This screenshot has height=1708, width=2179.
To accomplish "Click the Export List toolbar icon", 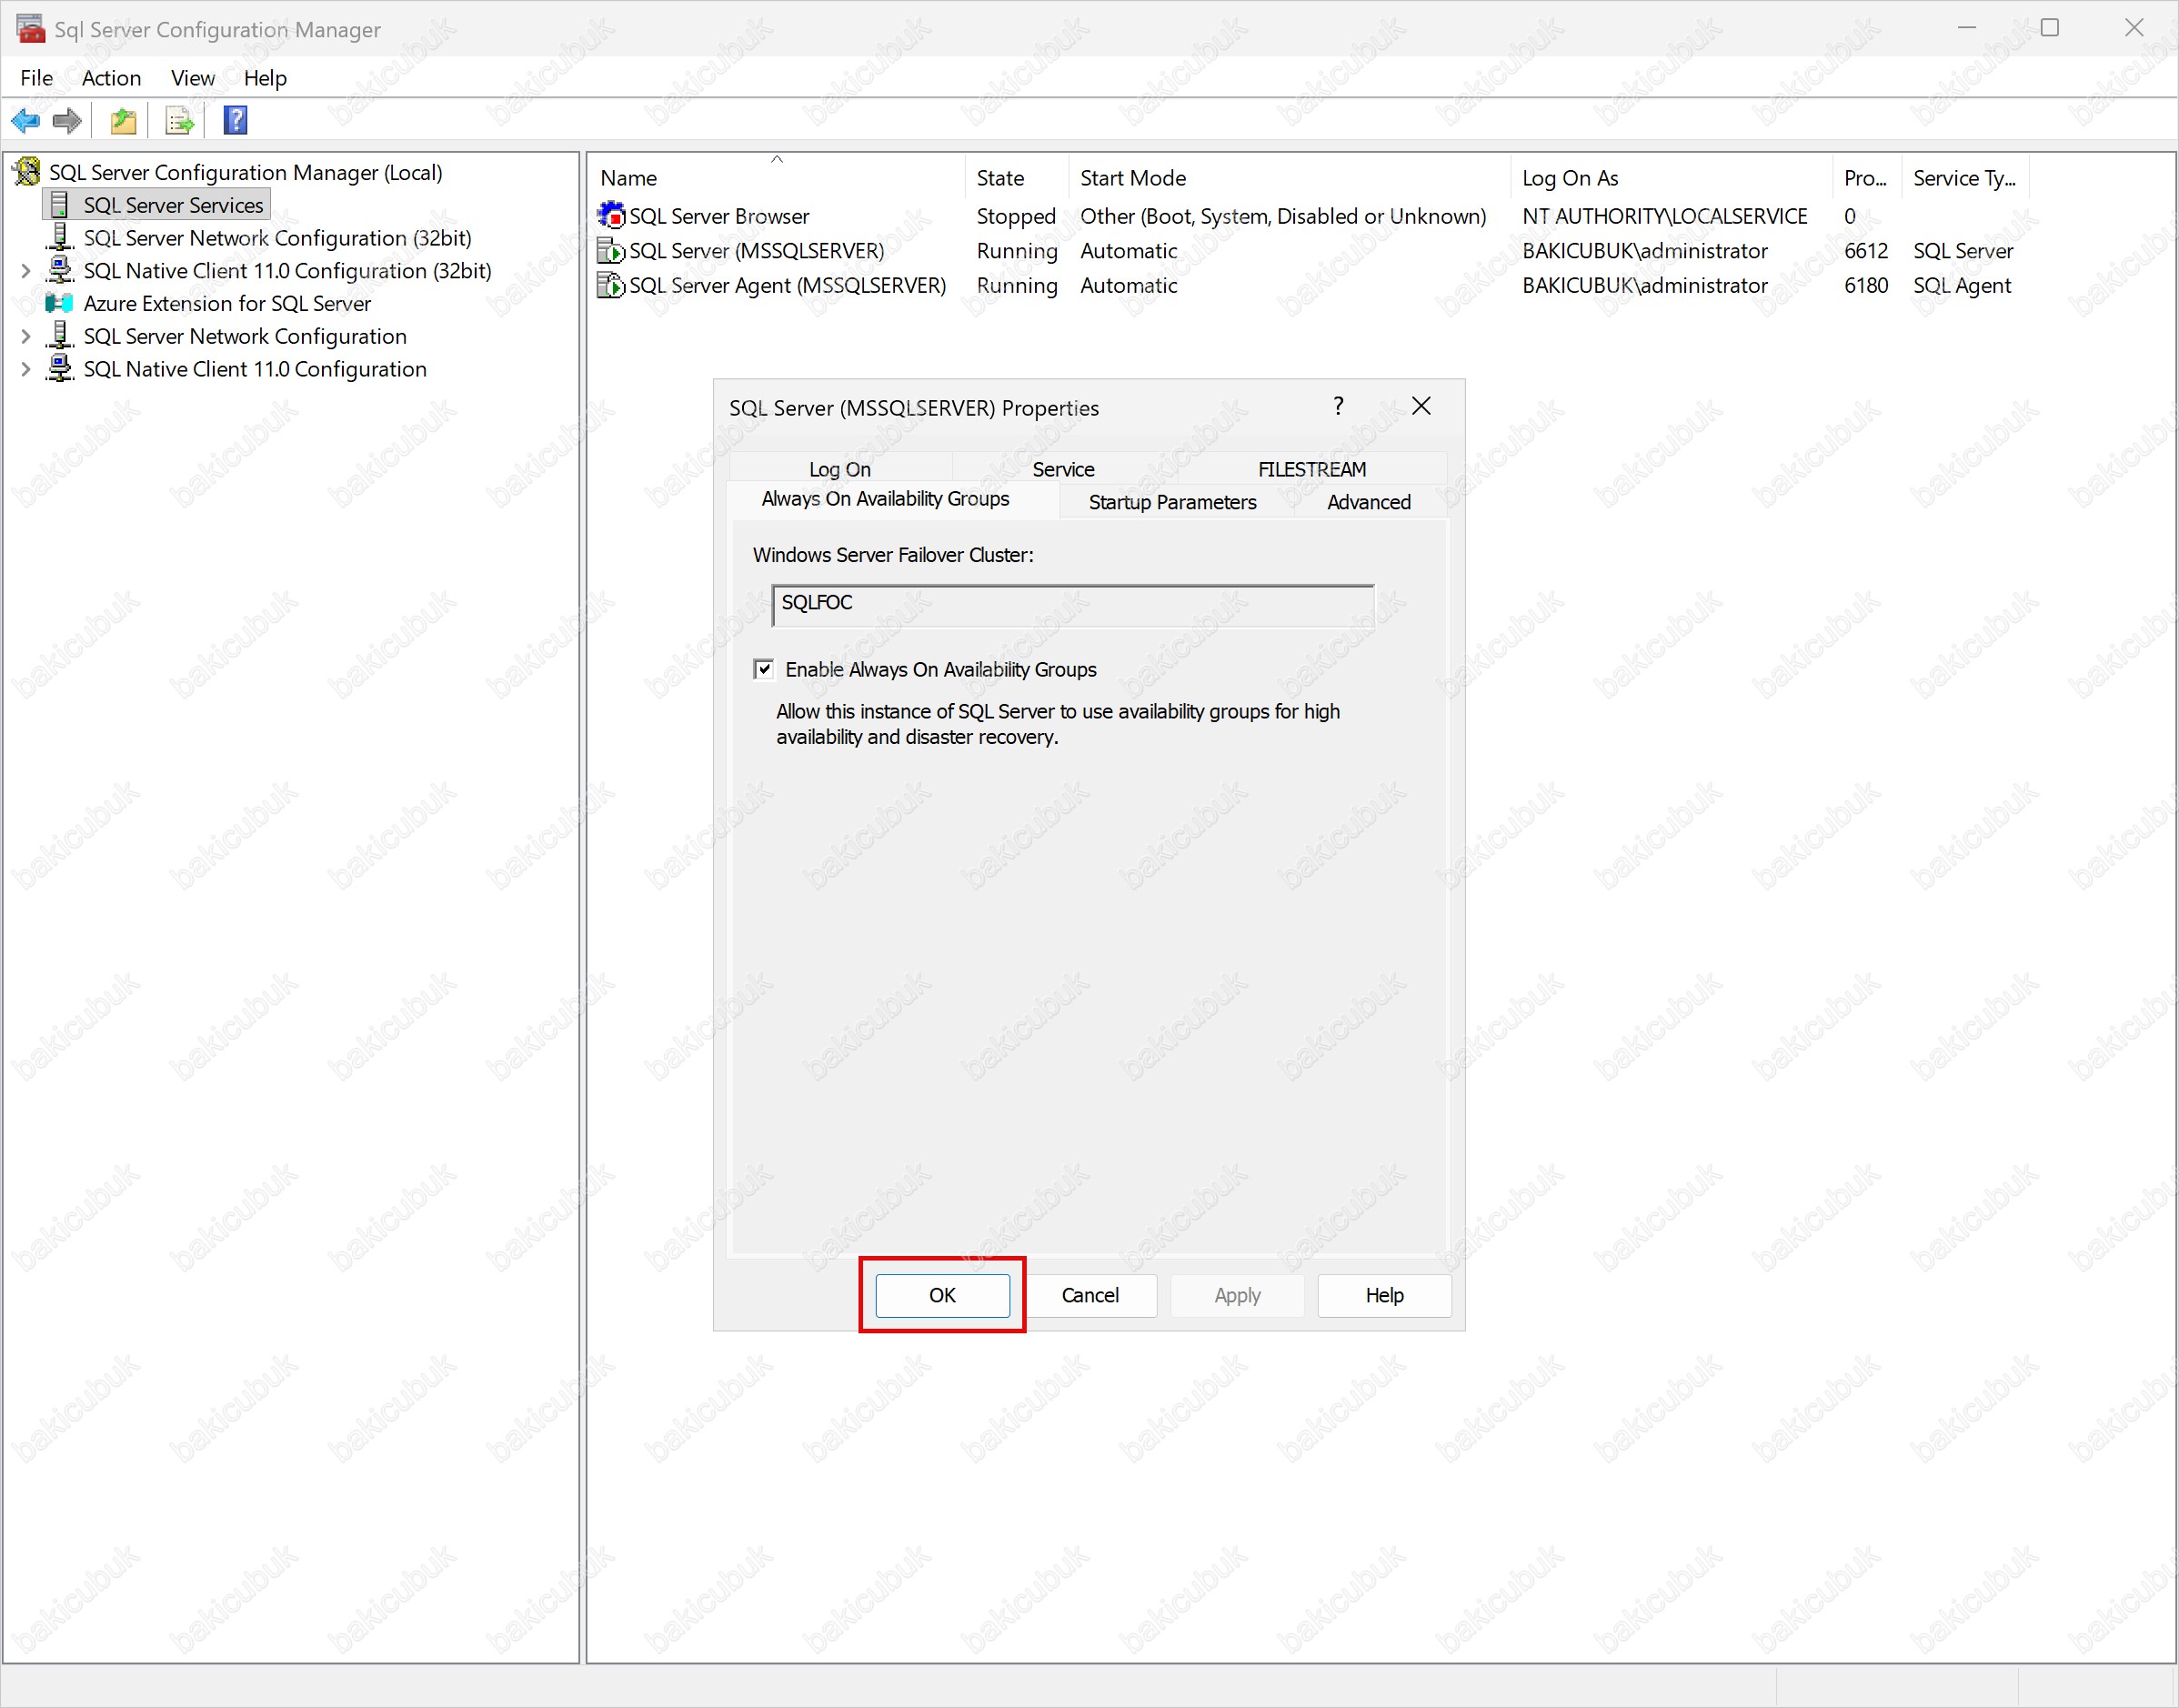I will [x=179, y=121].
